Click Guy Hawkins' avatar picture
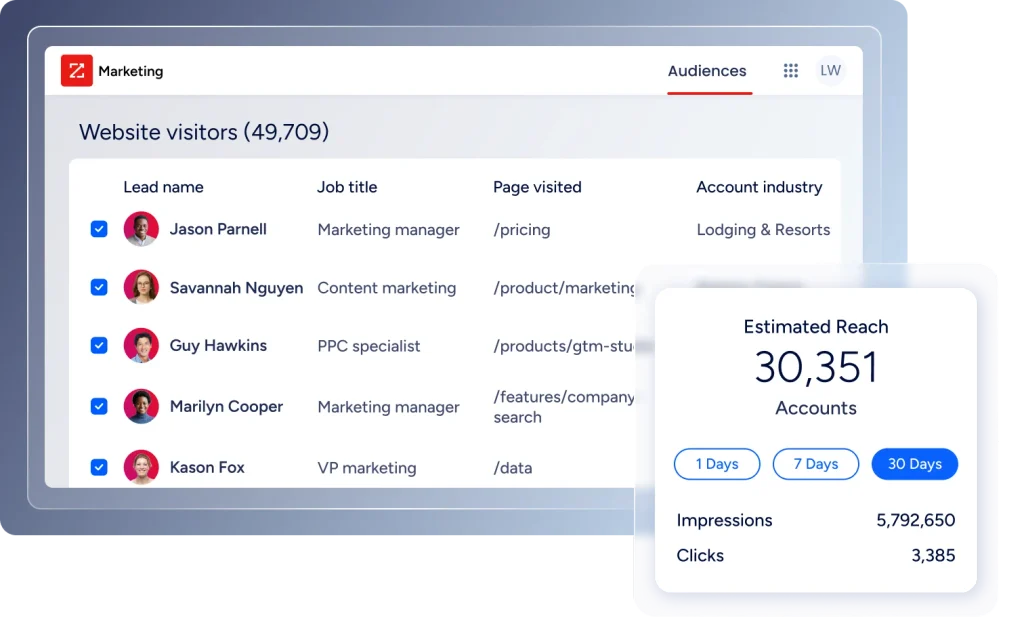Viewport: 1024px width, 626px height. (x=141, y=345)
